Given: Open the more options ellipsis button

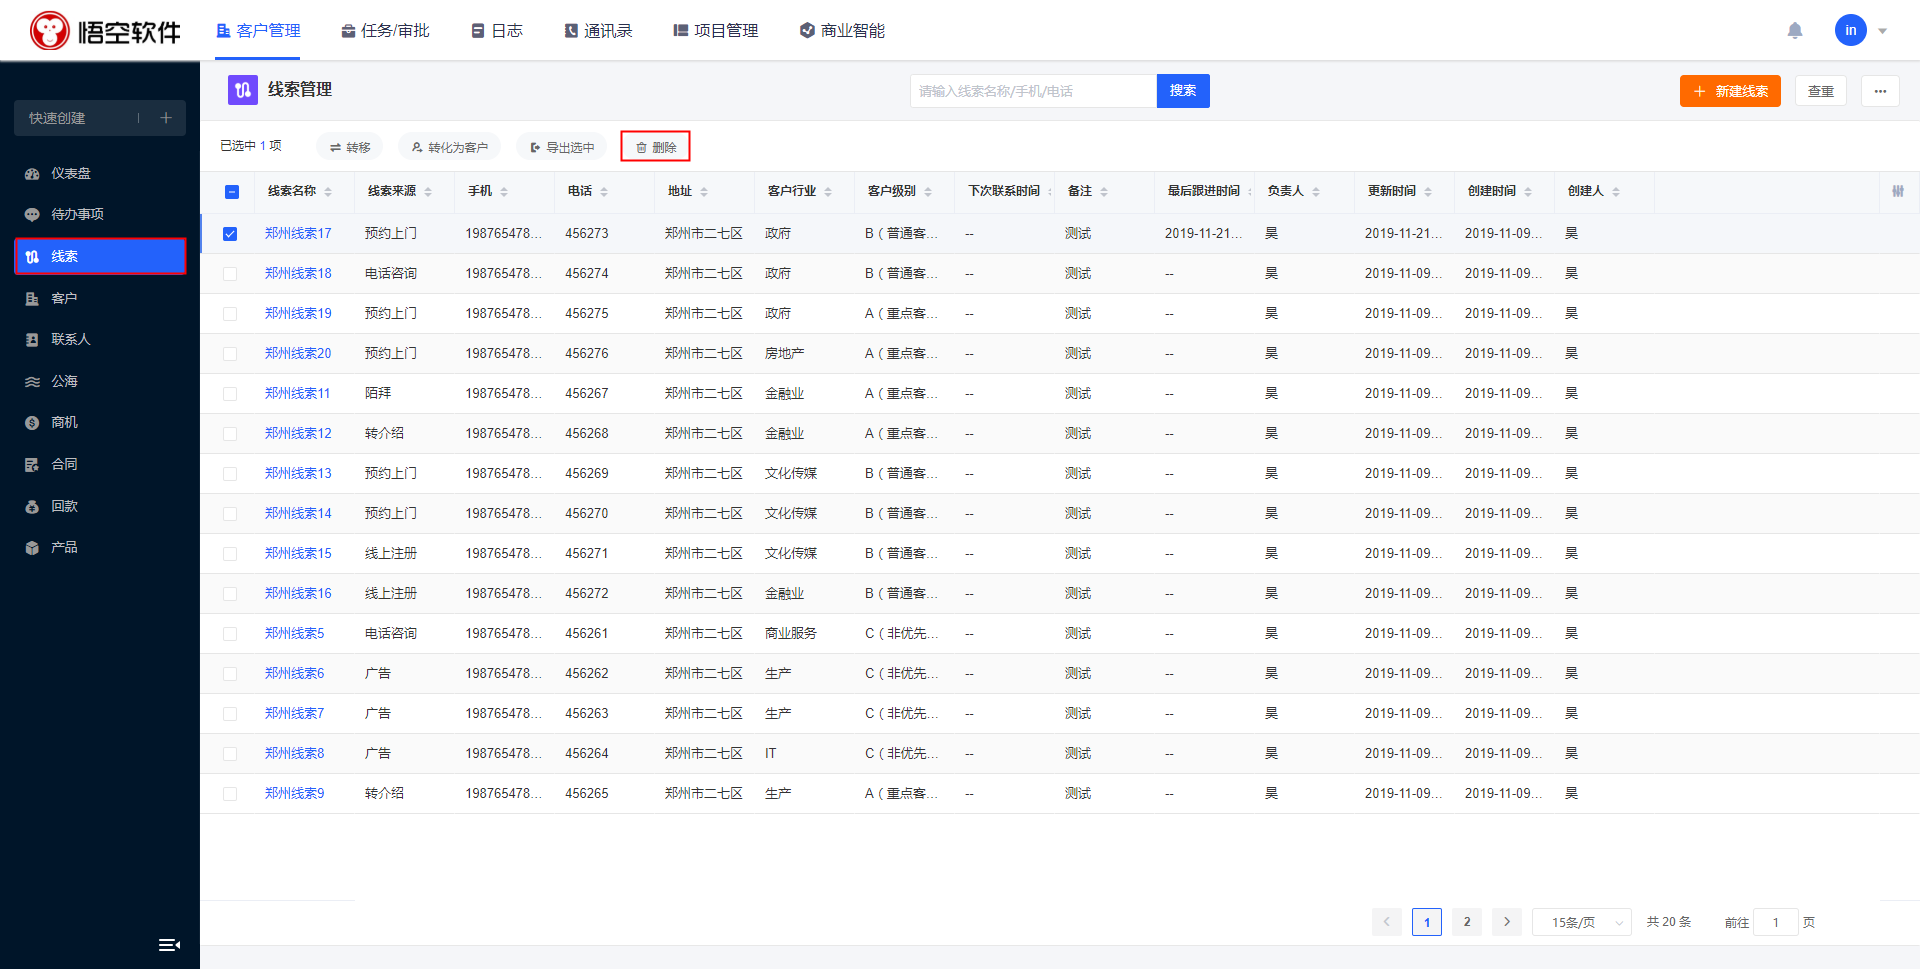Looking at the screenshot, I should point(1880,91).
